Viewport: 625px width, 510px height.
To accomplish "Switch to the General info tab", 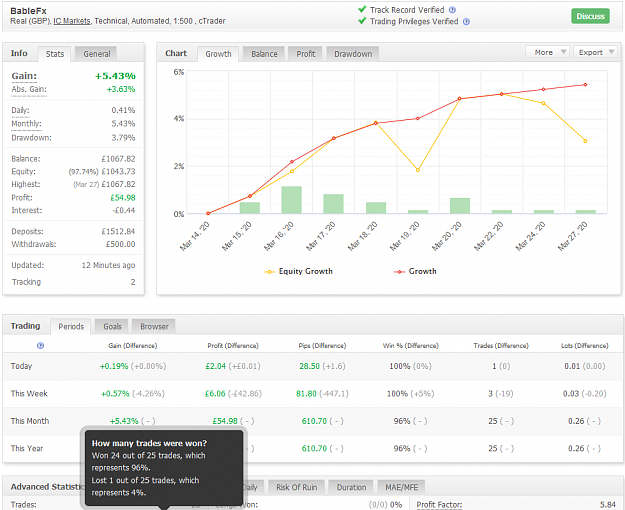I will click(x=96, y=54).
